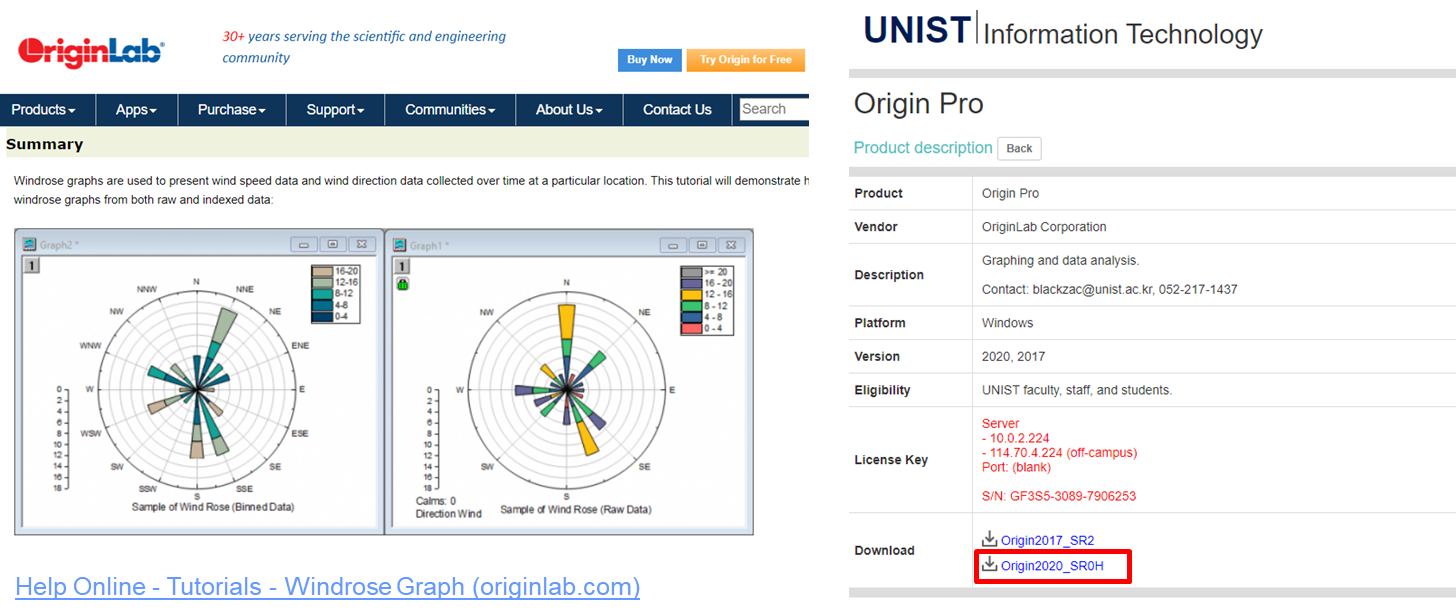
Task: Click the eligibility value text
Action: (1079, 390)
